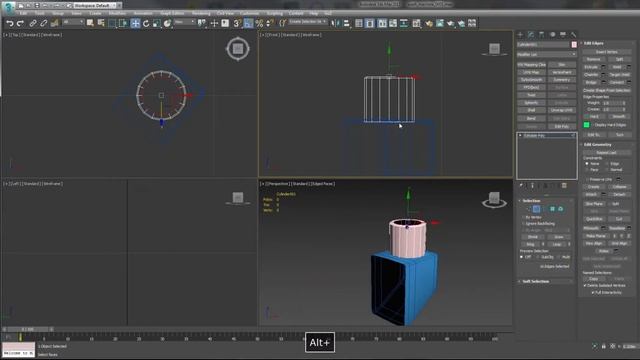This screenshot has width=640, height=360.
Task: Toggle the Full Interactivity checkbox
Action: point(593,292)
